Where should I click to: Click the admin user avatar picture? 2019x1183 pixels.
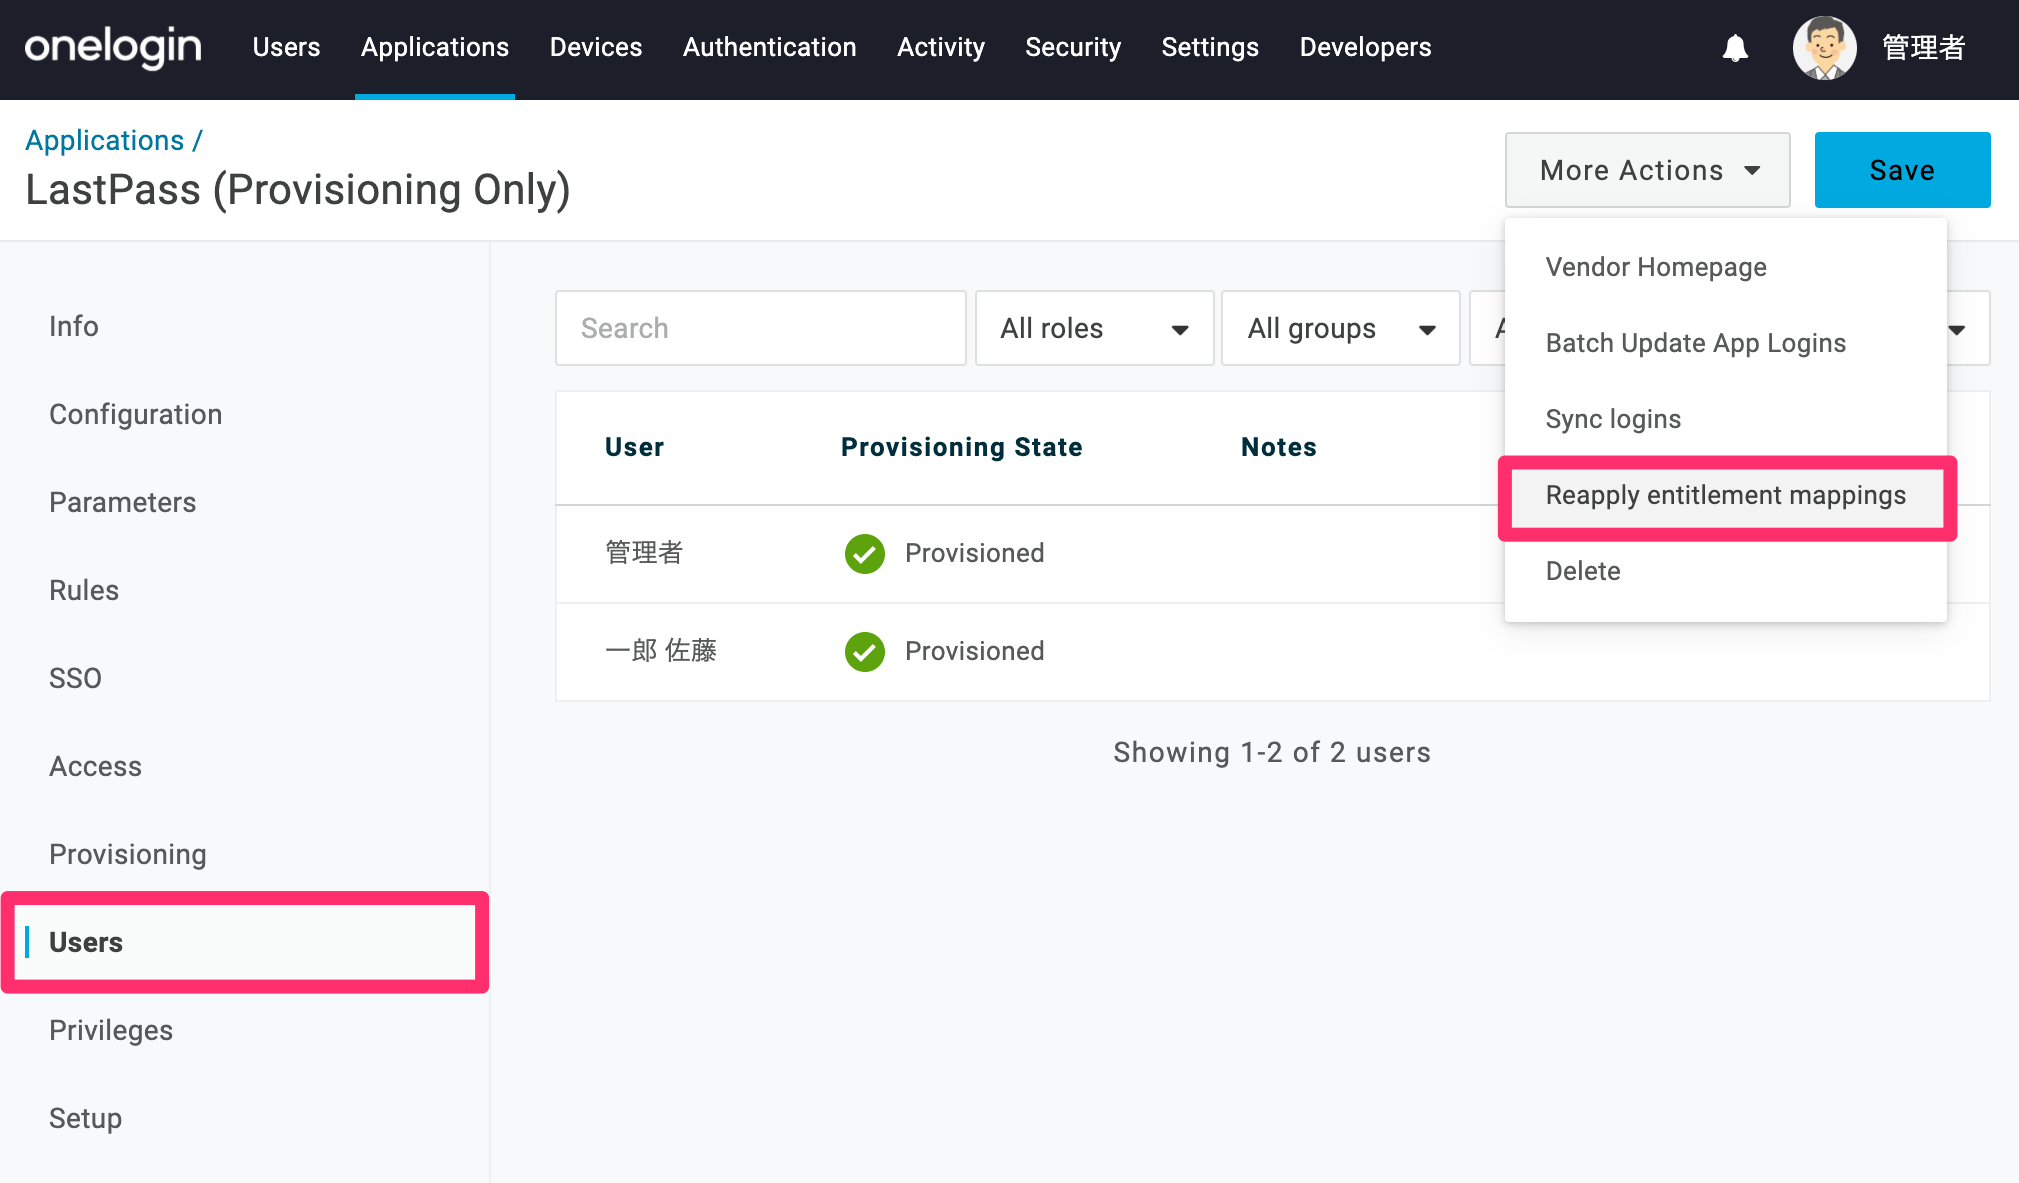(1825, 47)
